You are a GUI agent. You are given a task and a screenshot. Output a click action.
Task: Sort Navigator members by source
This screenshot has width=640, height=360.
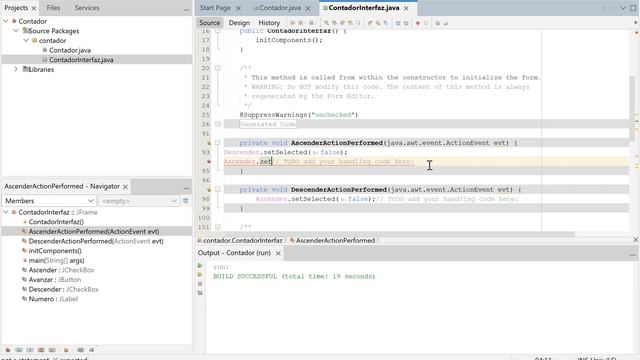91,350
